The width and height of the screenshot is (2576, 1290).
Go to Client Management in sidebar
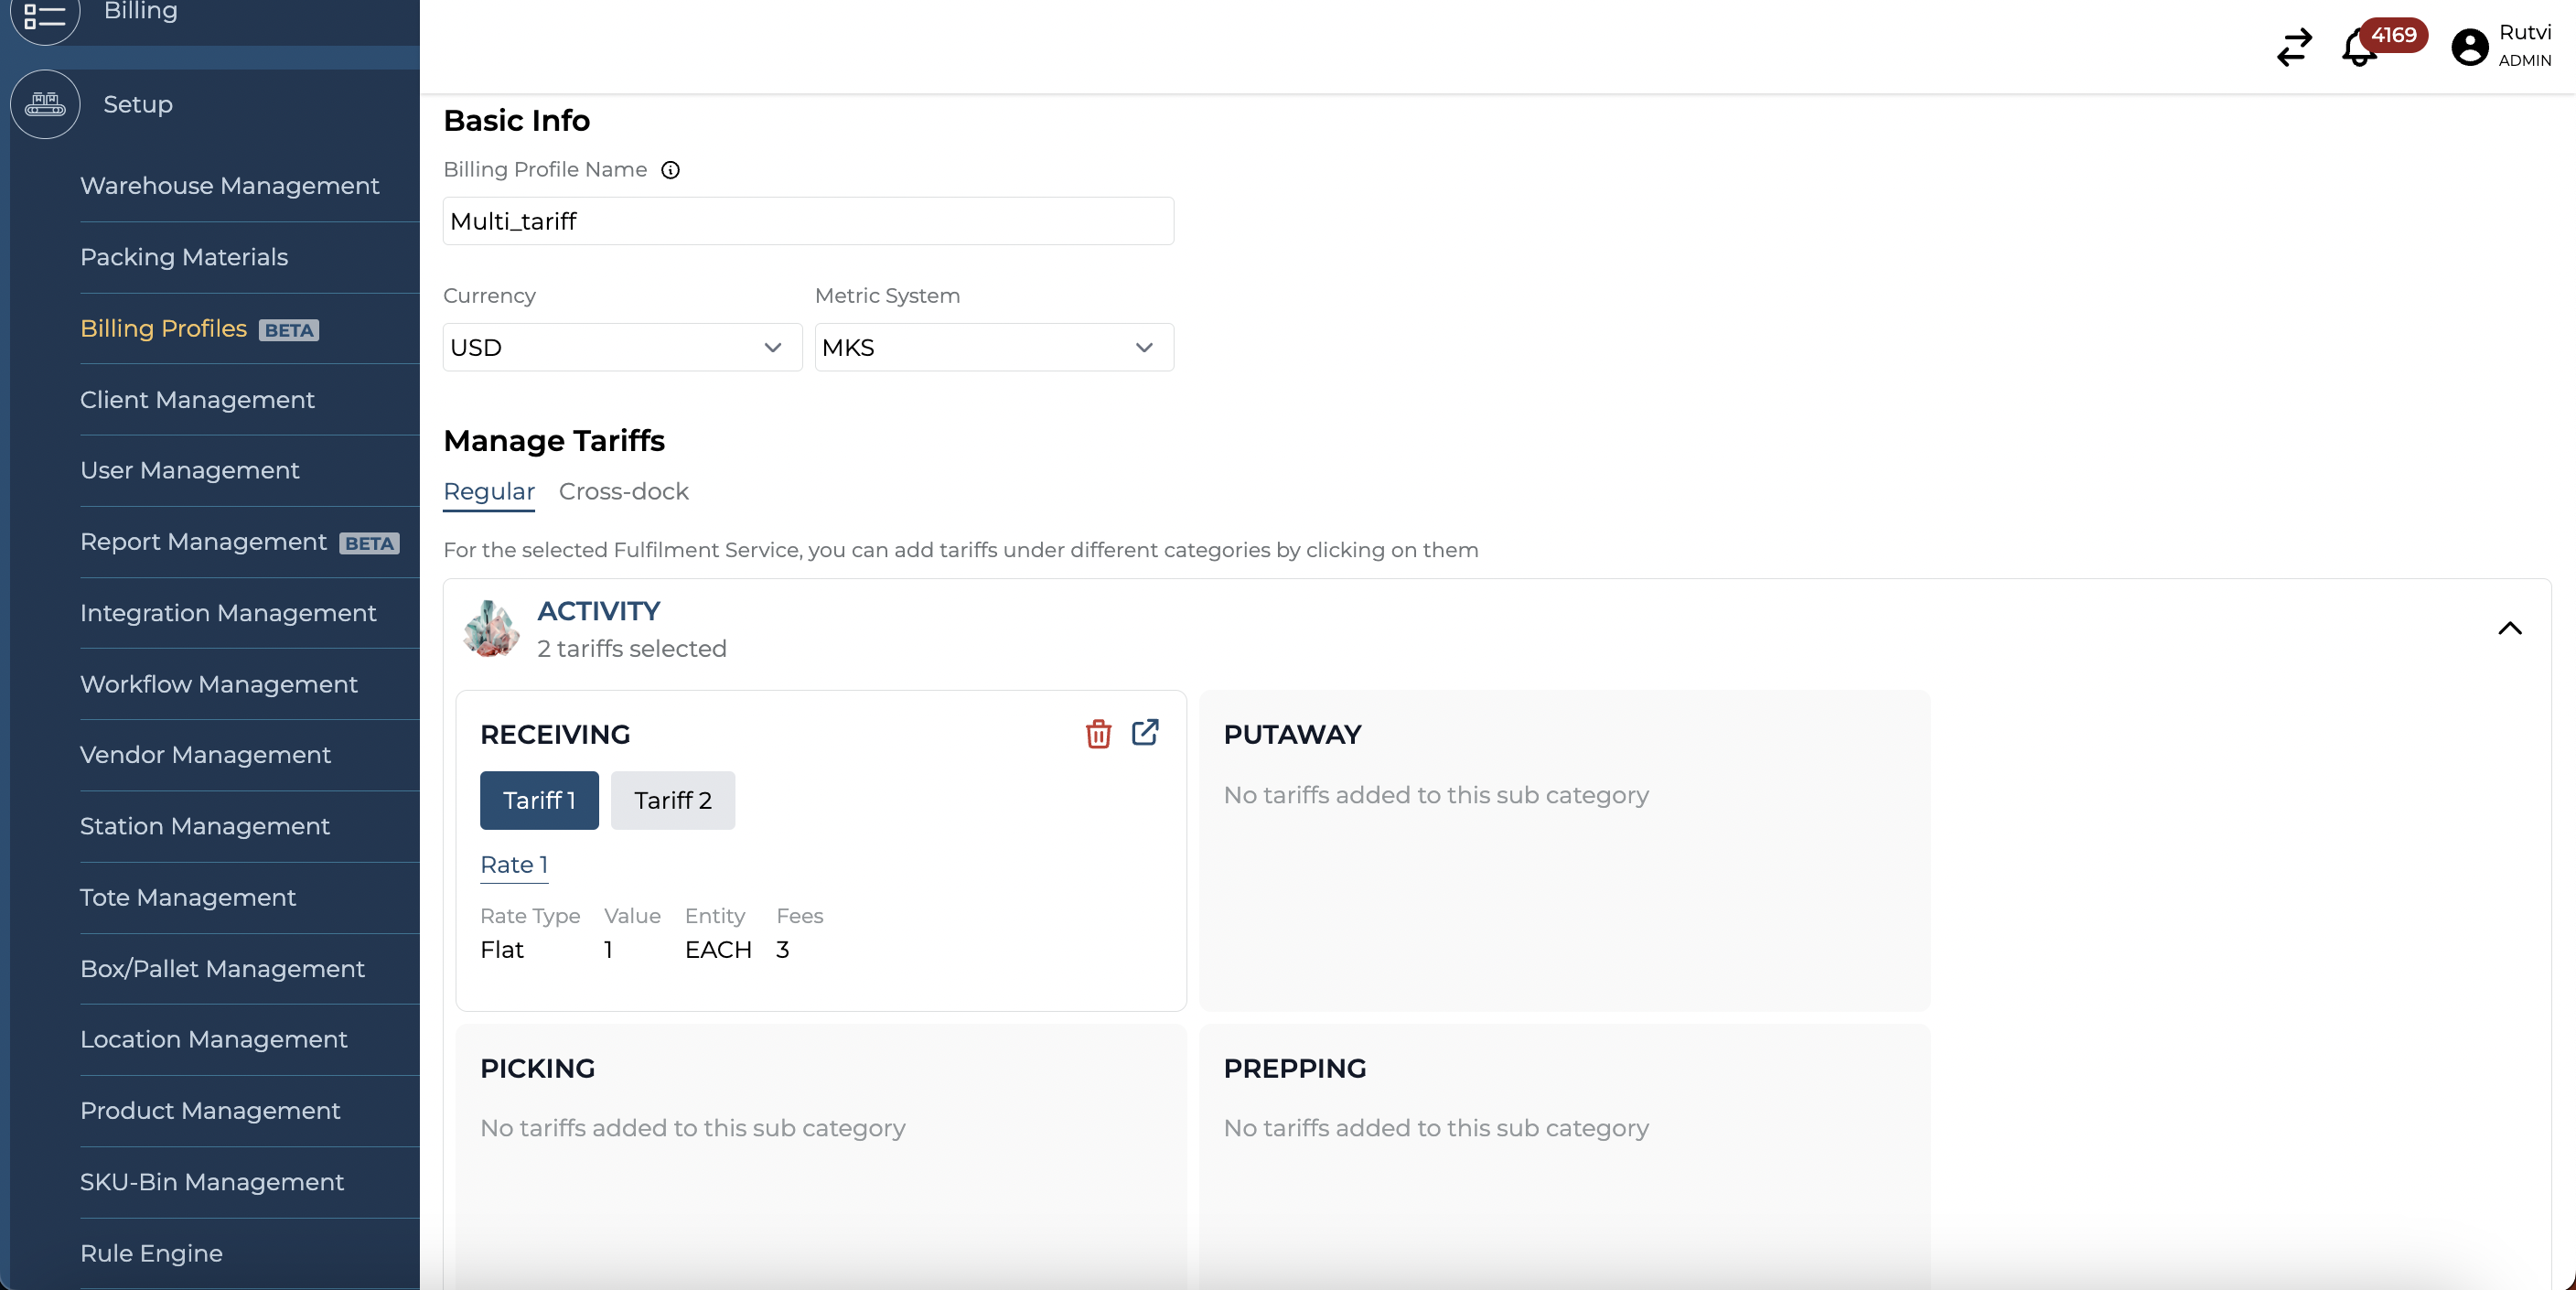click(x=197, y=400)
